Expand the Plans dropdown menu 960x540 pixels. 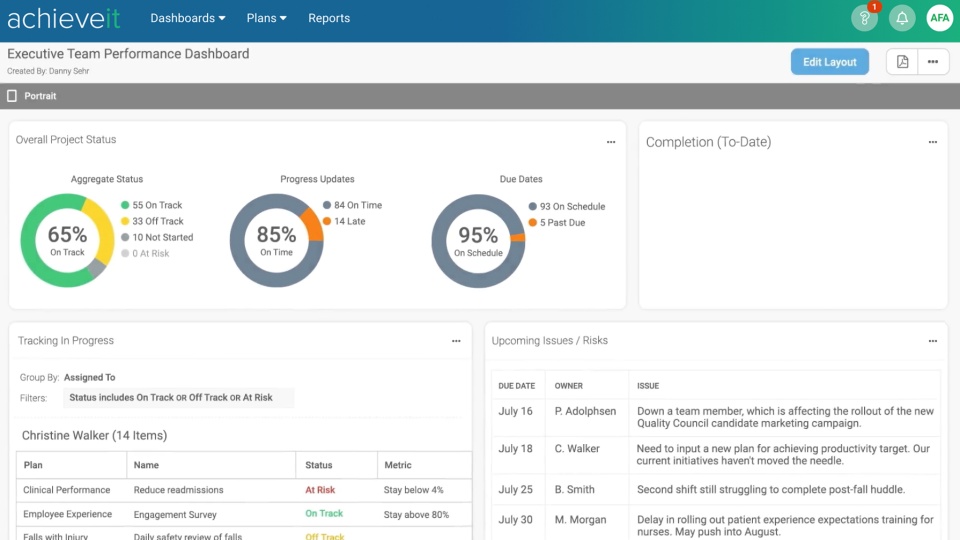point(266,18)
